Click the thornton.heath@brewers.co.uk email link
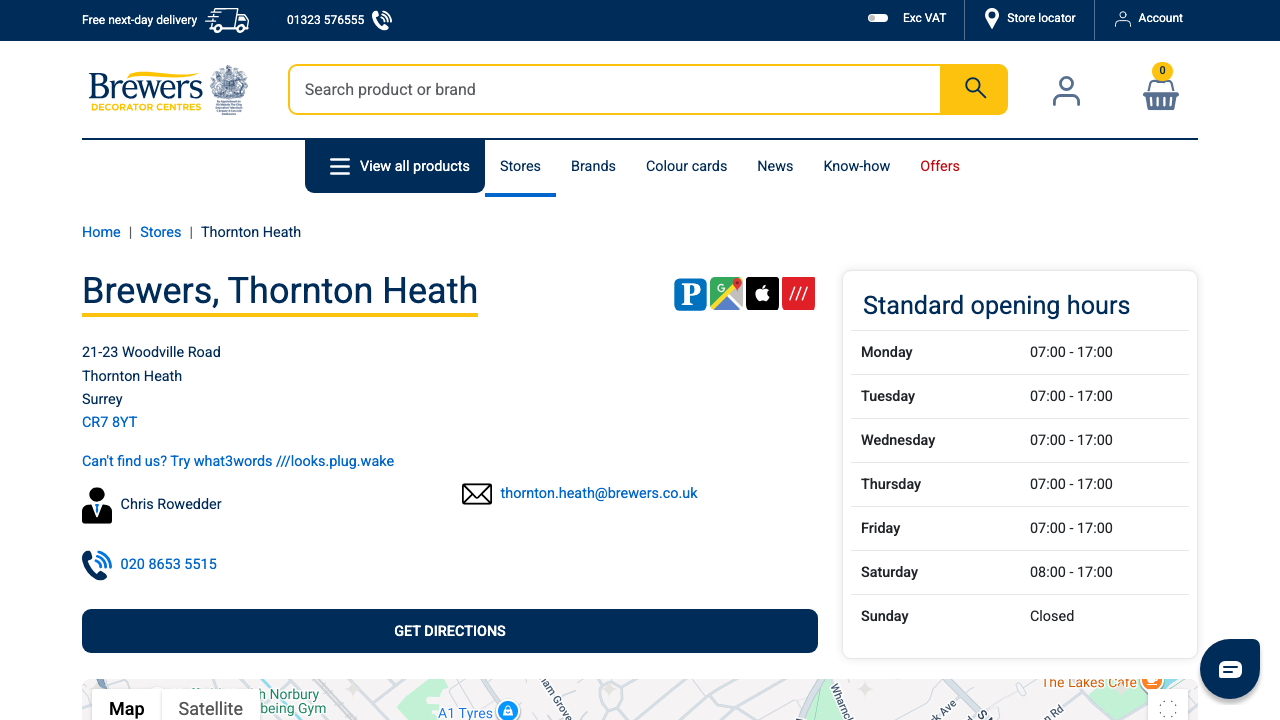Screen dimensions: 1280x720 (598, 493)
